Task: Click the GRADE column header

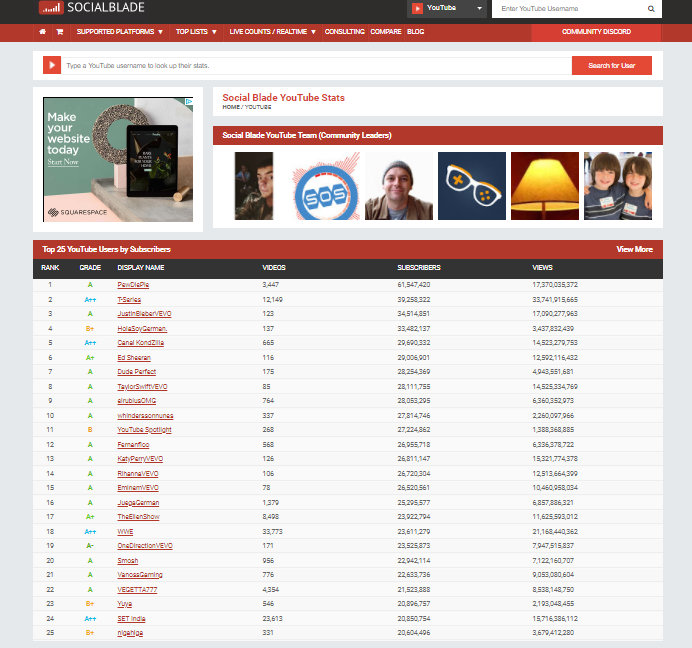Action: pos(90,268)
